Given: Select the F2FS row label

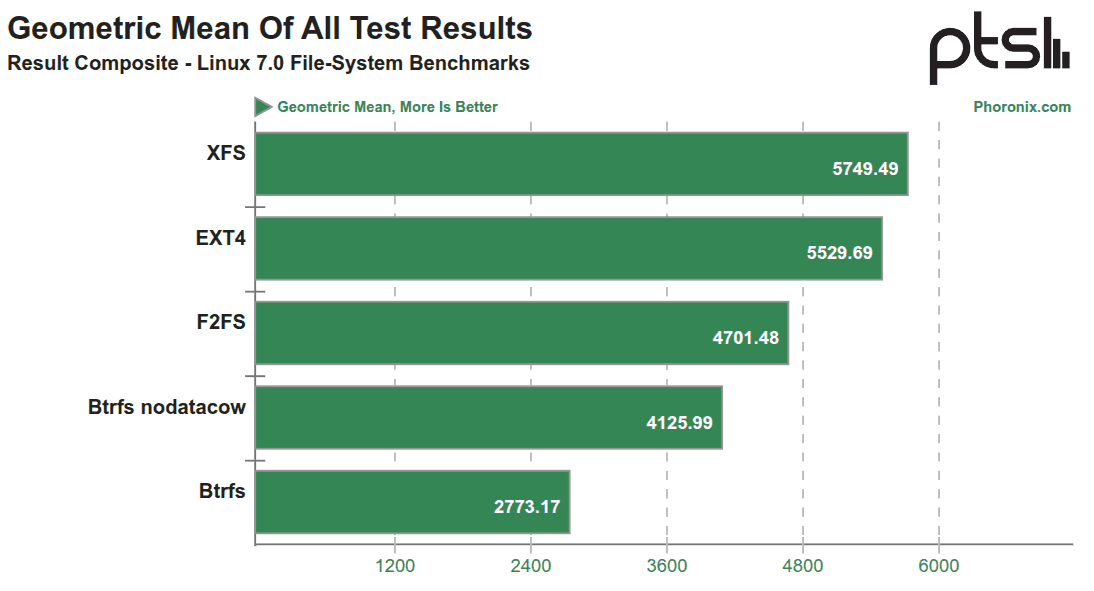Looking at the screenshot, I should (220, 322).
